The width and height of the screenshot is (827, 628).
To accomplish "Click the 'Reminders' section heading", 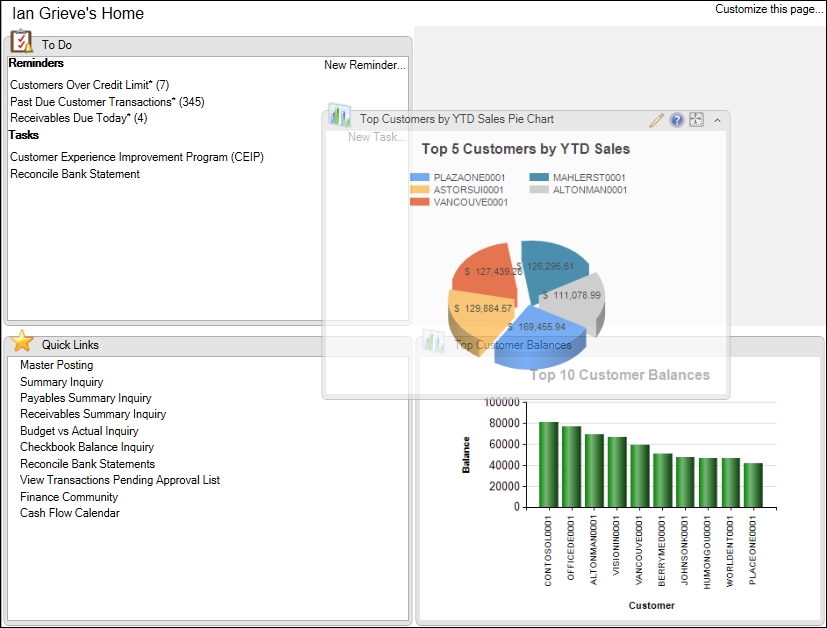I will (36, 63).
